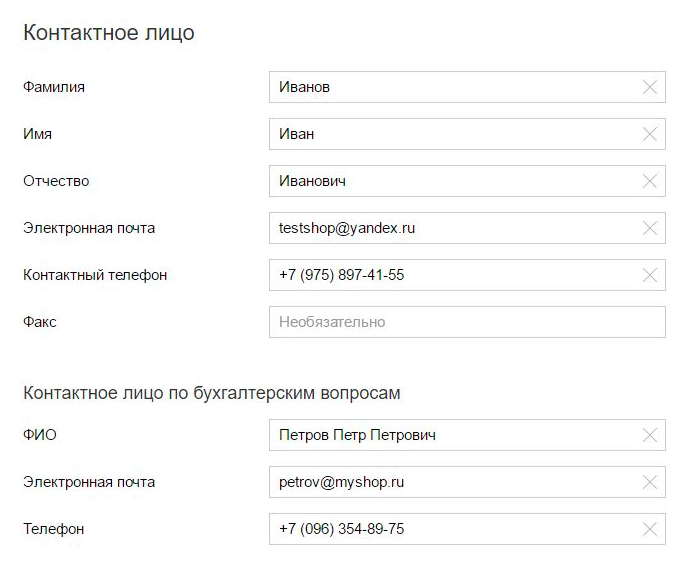Focus the ФИО input with Петров Петр Петрович

coord(450,435)
